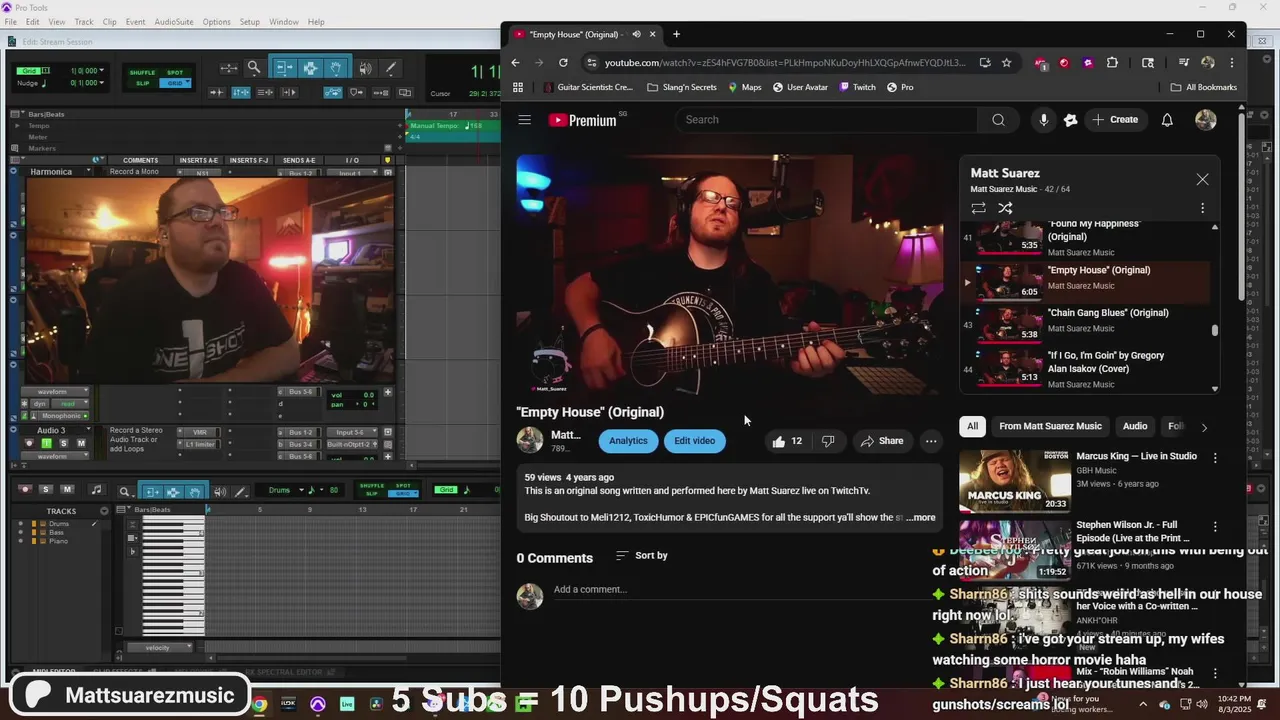Click the YouTube search input field
Image resolution: width=1280 pixels, height=720 pixels.
[x=827, y=120]
